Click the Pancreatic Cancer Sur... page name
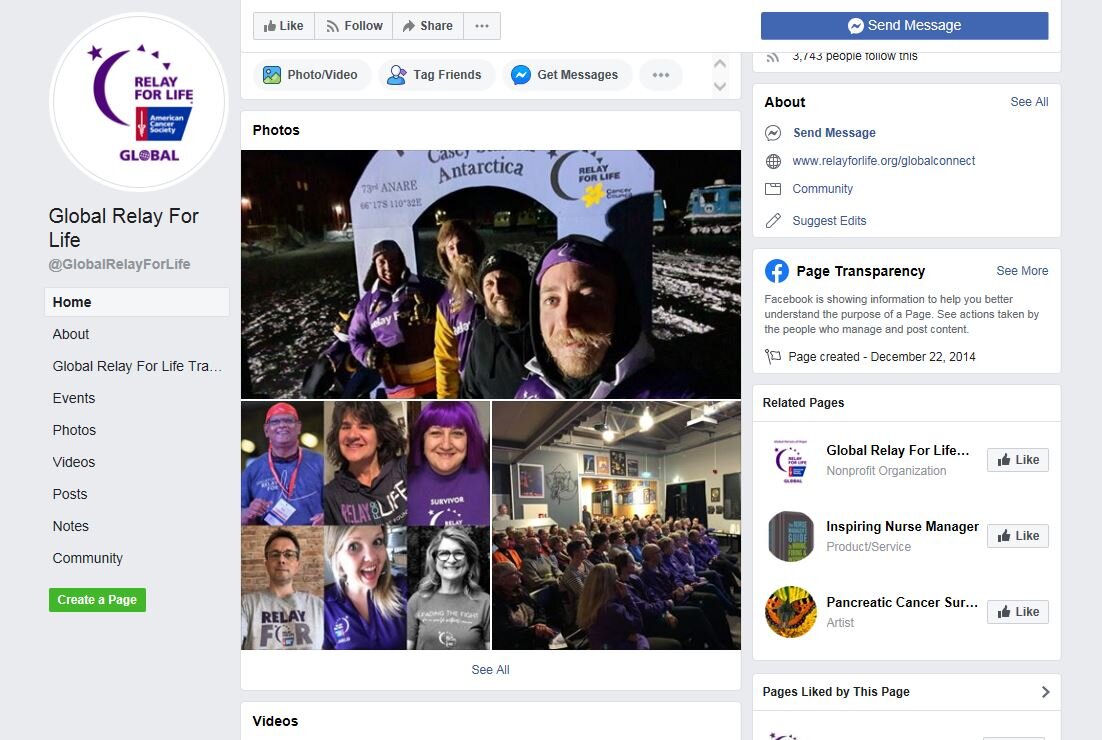Image resolution: width=1102 pixels, height=740 pixels. point(902,602)
